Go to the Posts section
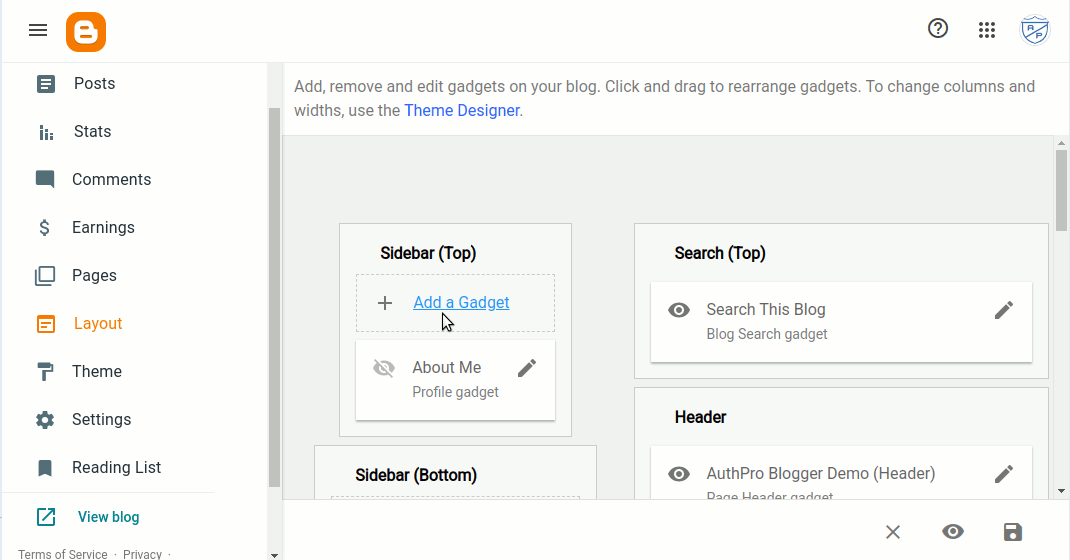Screen dimensions: 1070x560 coord(94,84)
